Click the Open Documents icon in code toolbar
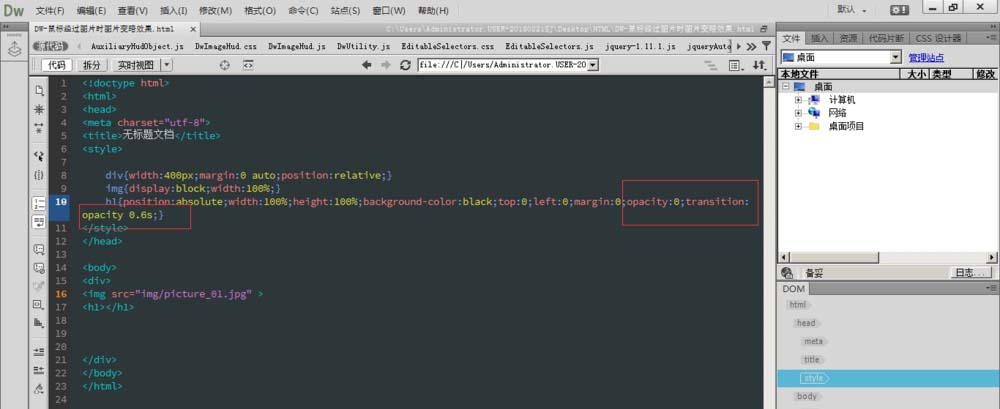1000x409 pixels. pyautogui.click(x=38, y=88)
